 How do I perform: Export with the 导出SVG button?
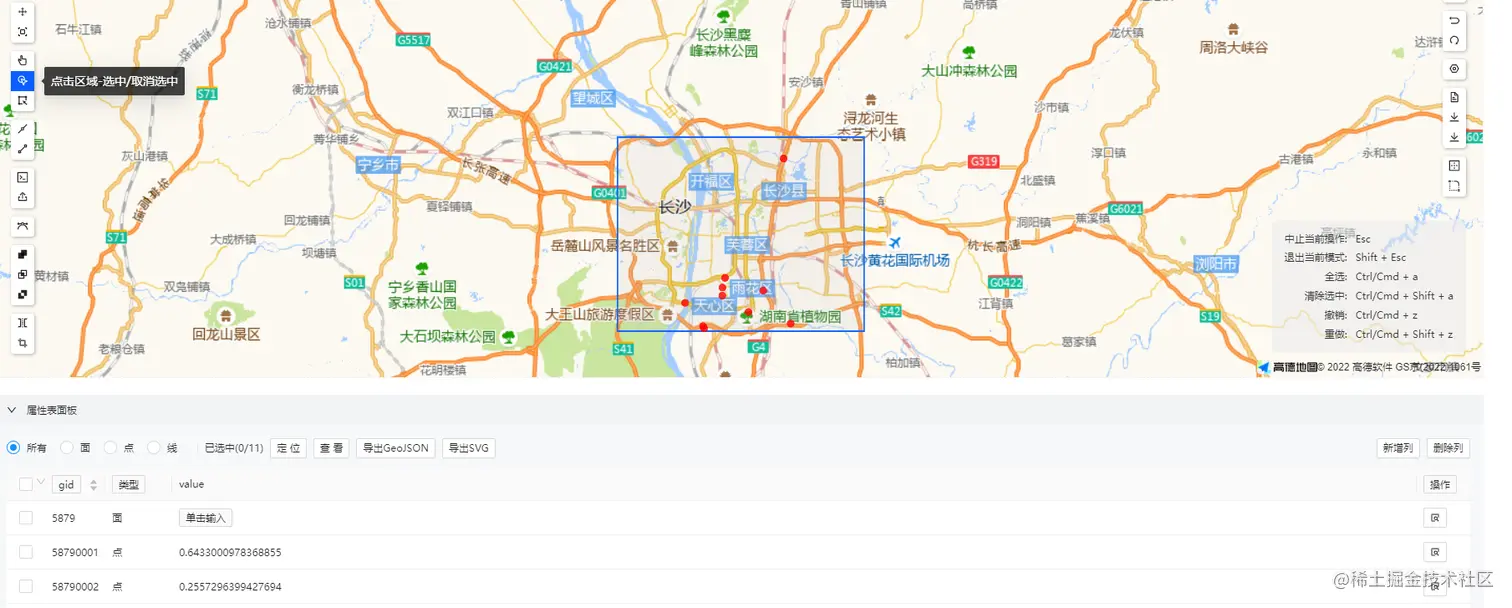pos(468,448)
